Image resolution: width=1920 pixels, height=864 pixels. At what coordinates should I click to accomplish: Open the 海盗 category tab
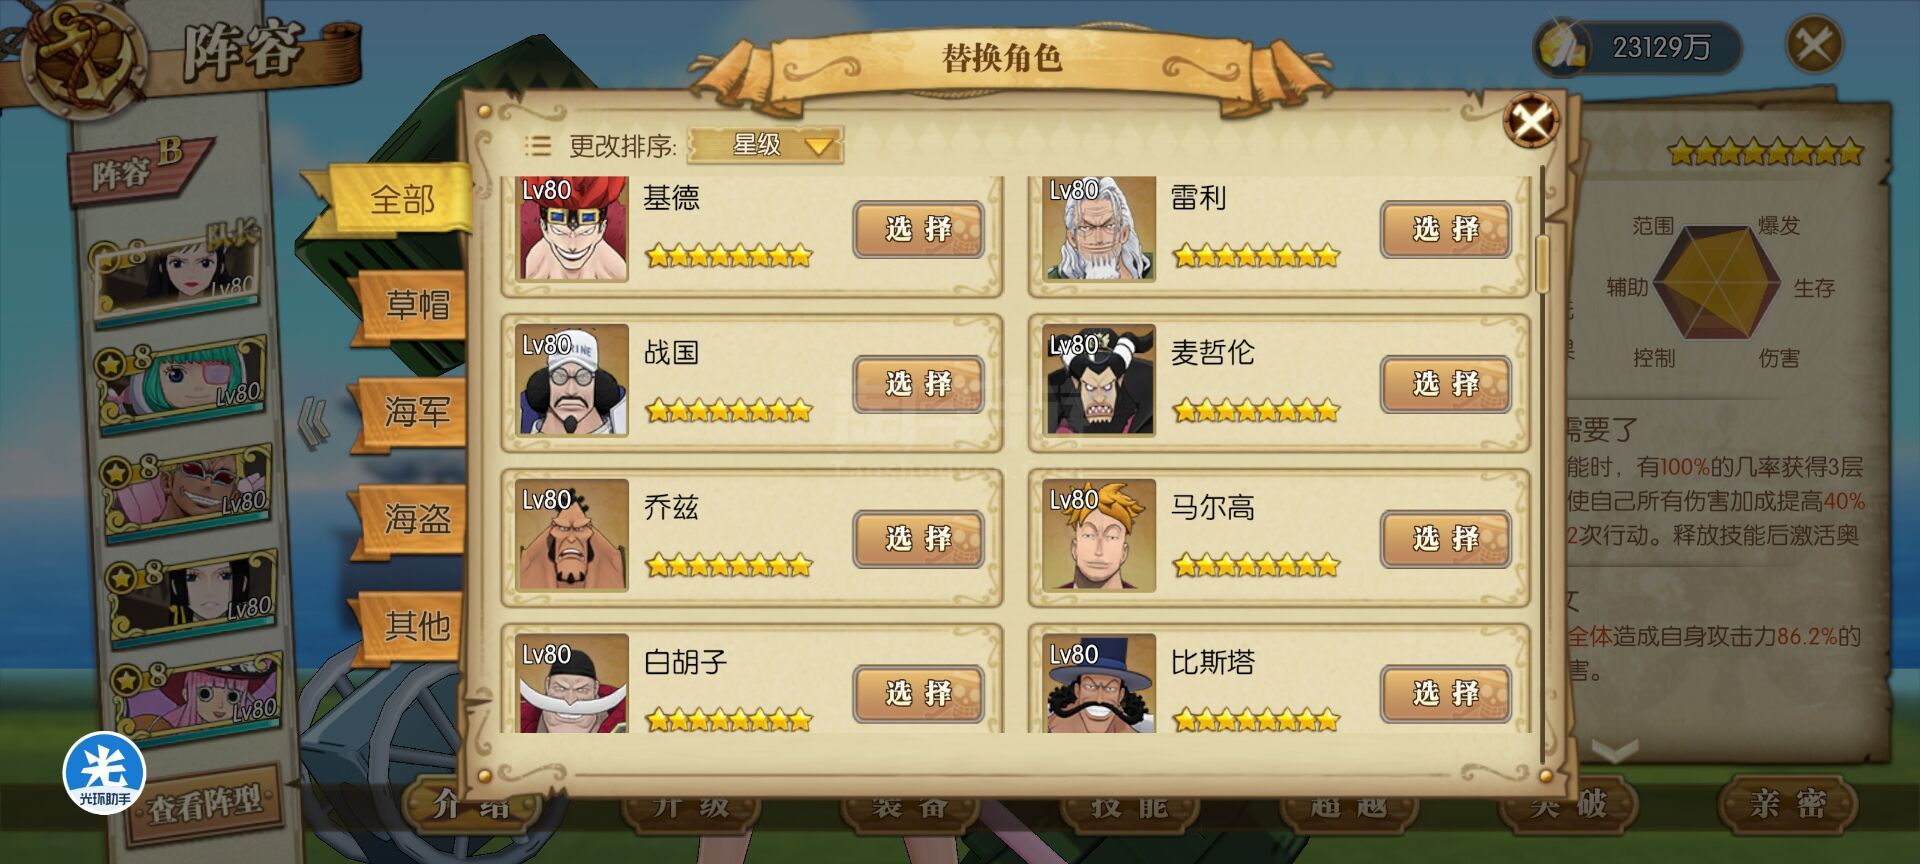(x=413, y=519)
